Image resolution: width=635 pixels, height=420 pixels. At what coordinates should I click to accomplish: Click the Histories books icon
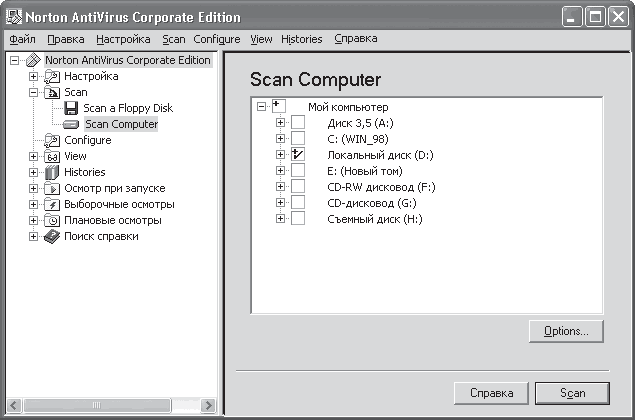pyautogui.click(x=52, y=172)
